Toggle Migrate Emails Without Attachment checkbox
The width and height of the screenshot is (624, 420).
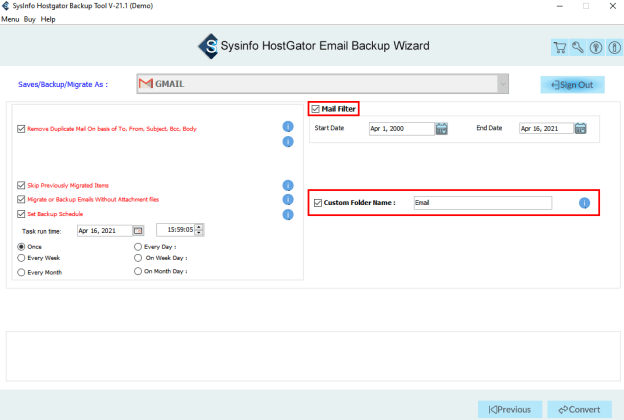(x=21, y=199)
